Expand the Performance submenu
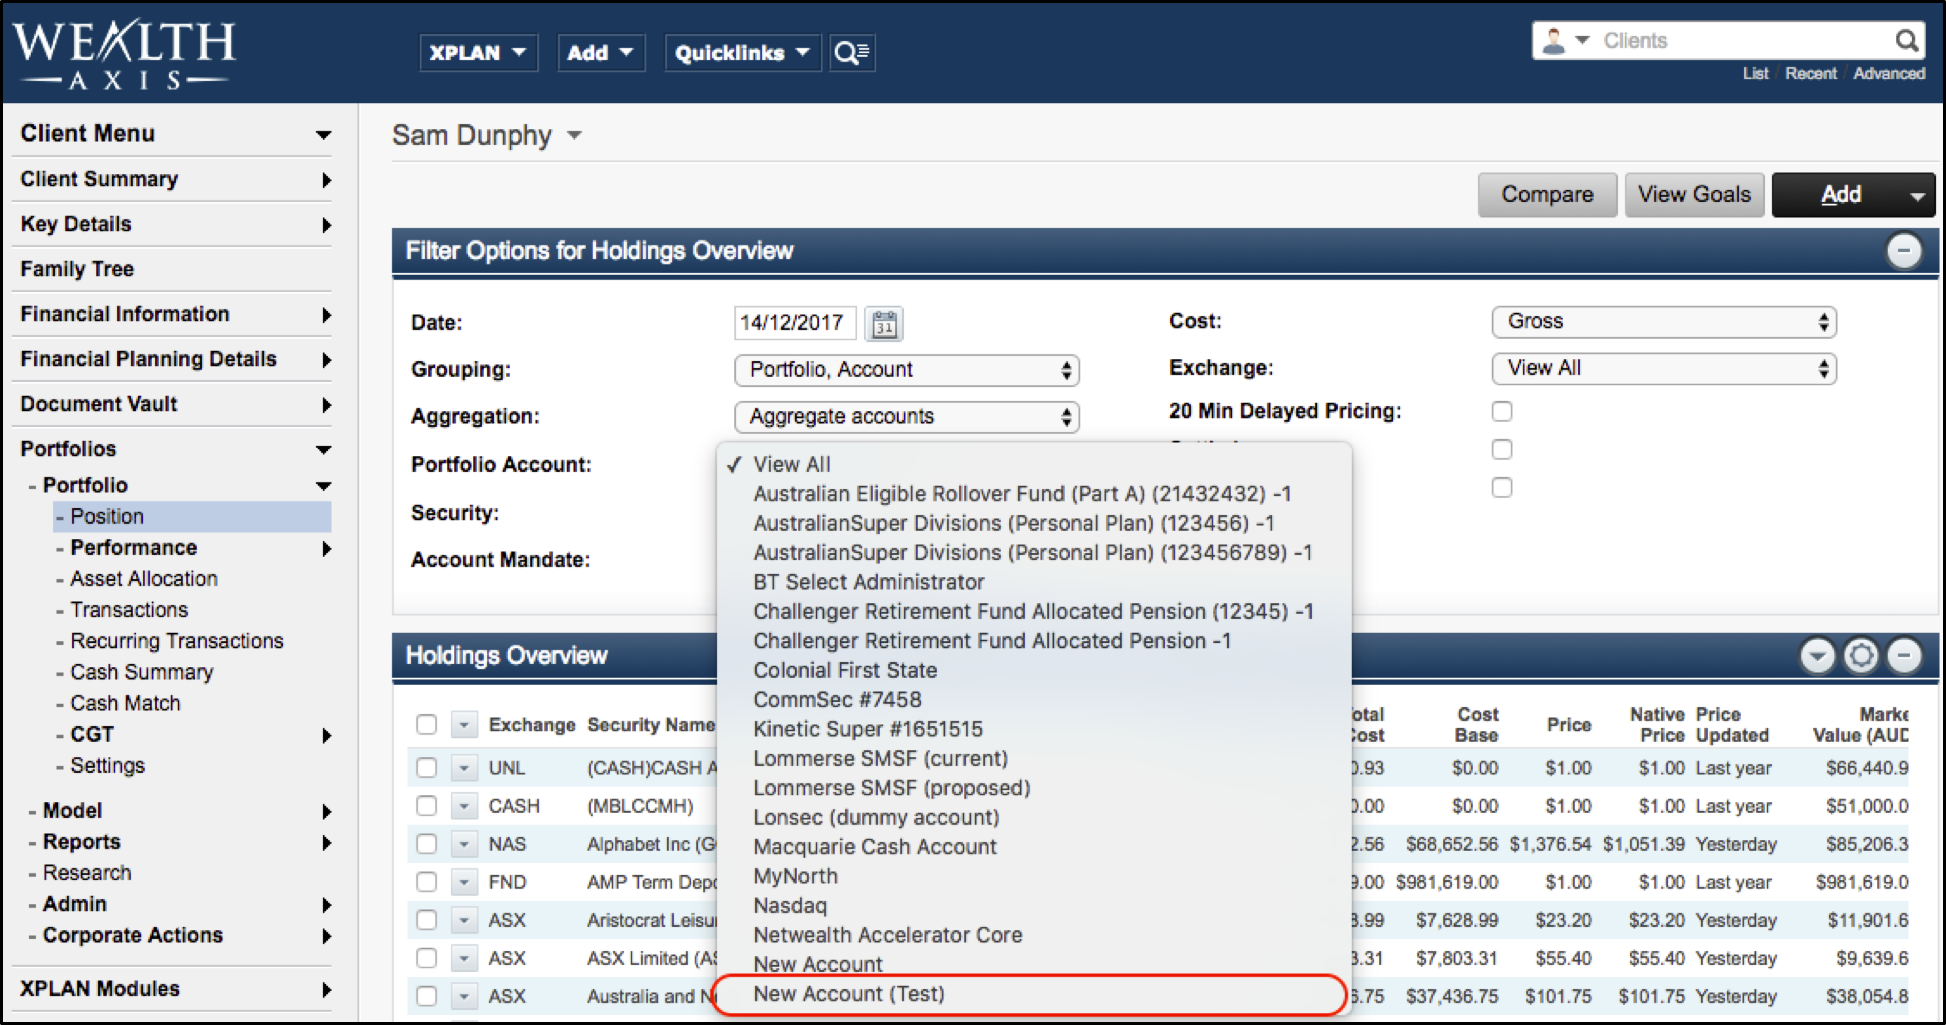The width and height of the screenshot is (1946, 1025). point(326,548)
